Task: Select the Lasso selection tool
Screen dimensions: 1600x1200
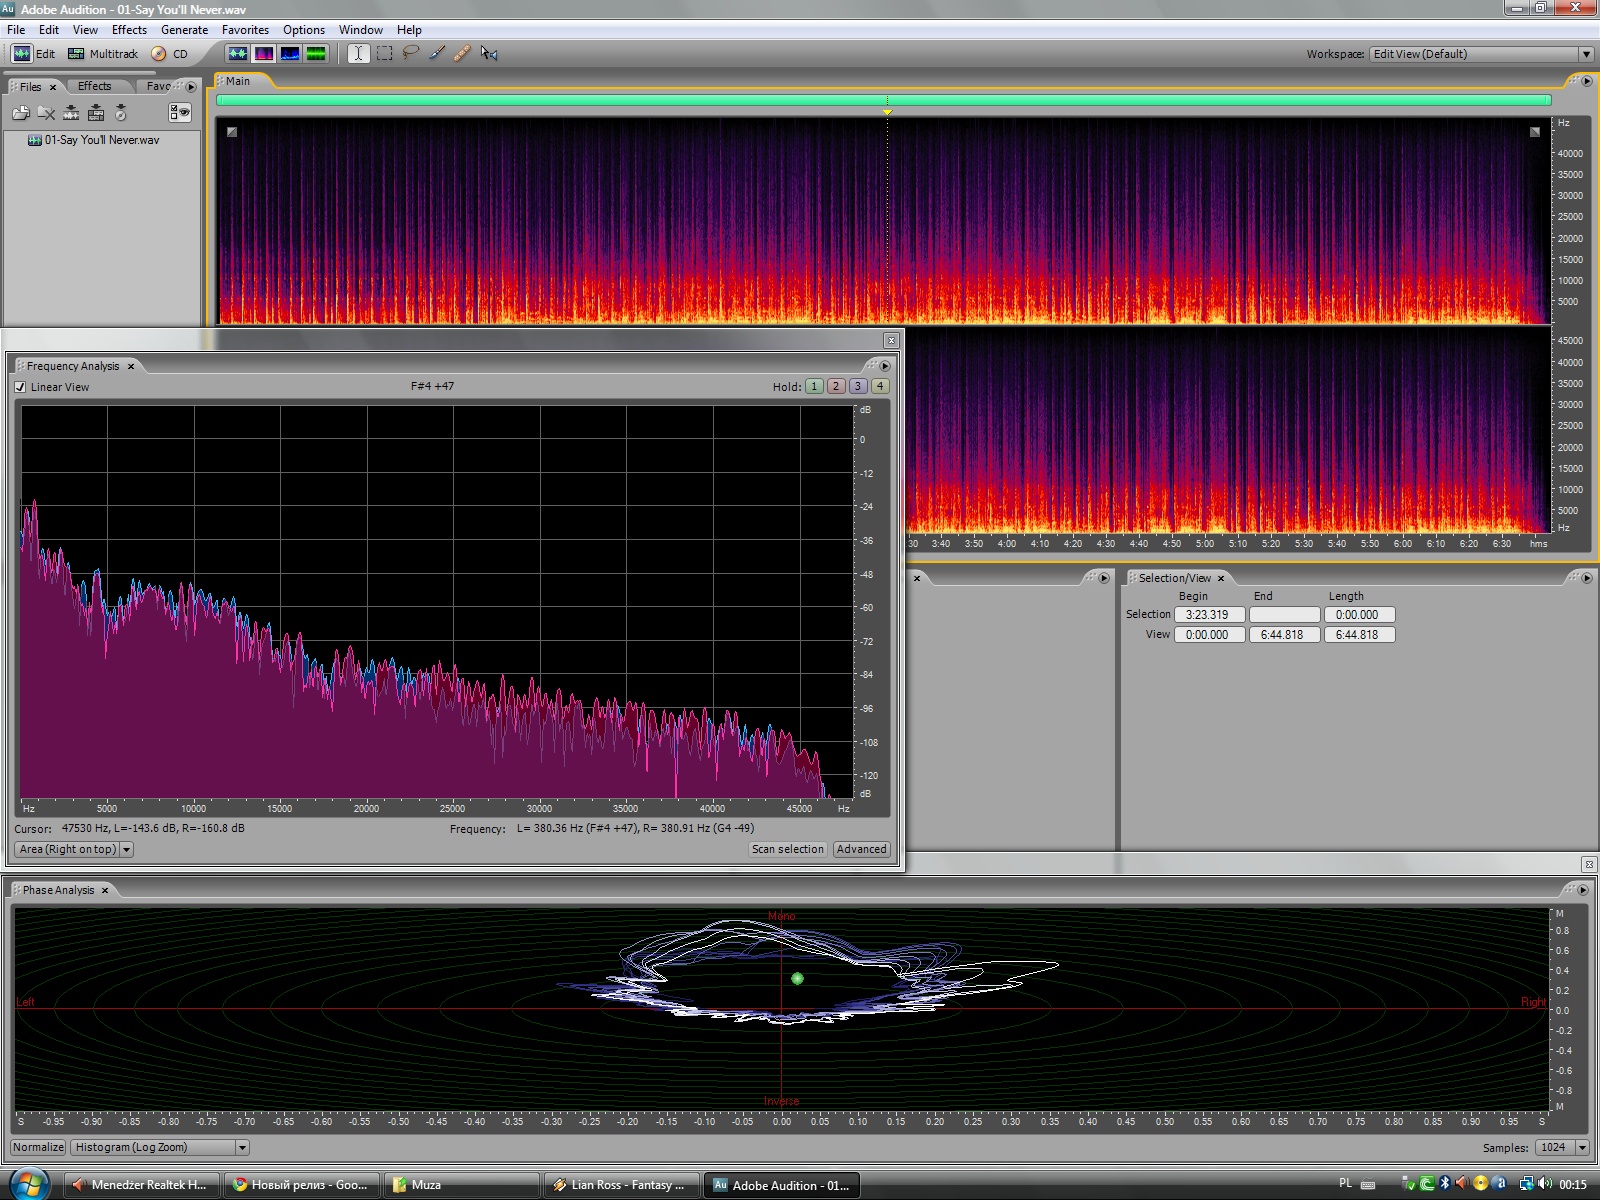Action: pos(410,54)
